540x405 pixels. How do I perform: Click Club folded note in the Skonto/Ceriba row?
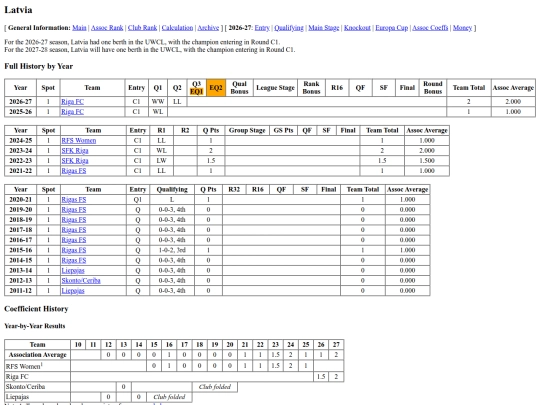pyautogui.click(x=215, y=387)
